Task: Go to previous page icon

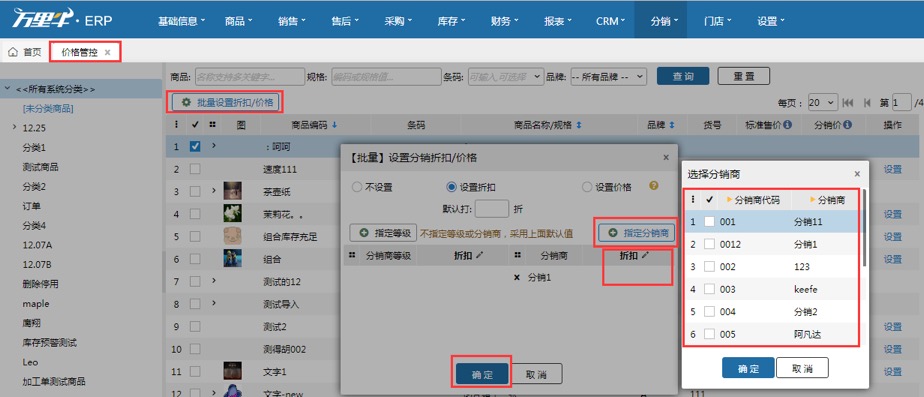Action: pos(866,102)
